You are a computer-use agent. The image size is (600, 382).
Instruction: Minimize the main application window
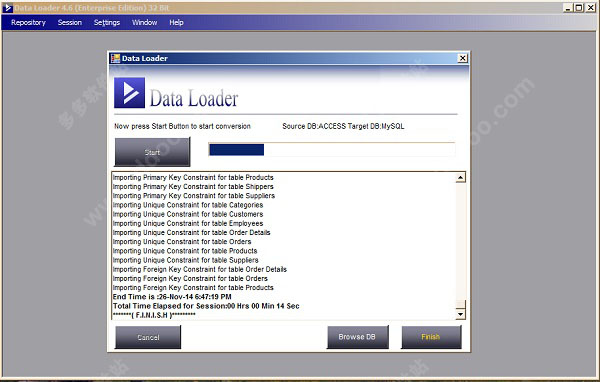click(568, 8)
